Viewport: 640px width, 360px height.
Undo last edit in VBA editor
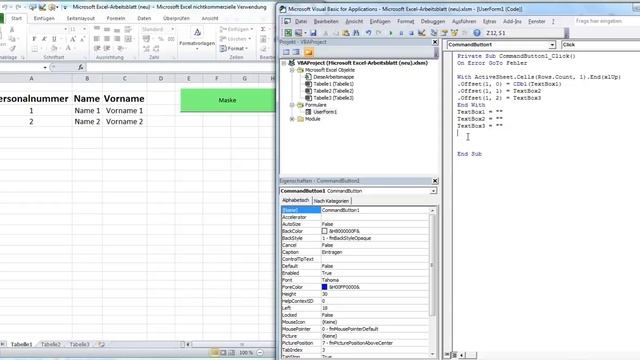pyautogui.click(x=369, y=33)
